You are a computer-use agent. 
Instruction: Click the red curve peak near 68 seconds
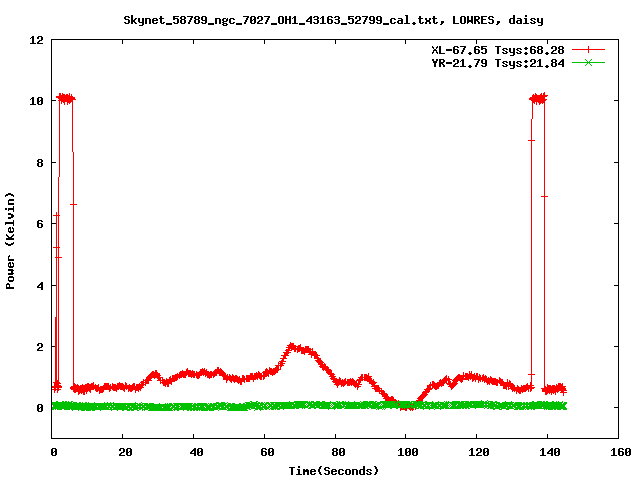point(291,347)
